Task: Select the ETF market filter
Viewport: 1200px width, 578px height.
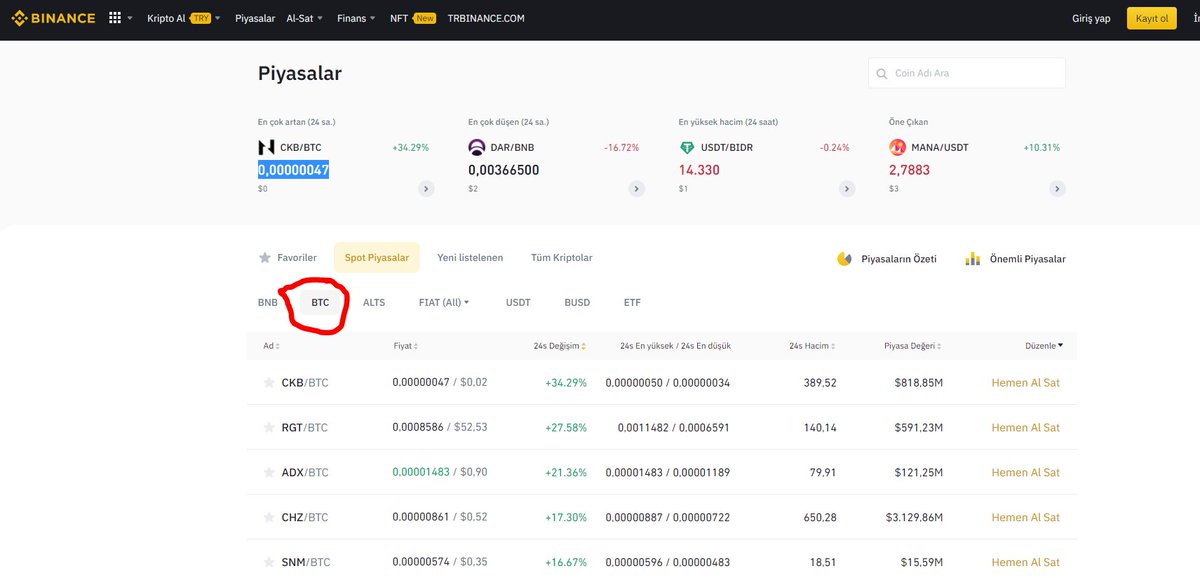Action: [x=632, y=302]
